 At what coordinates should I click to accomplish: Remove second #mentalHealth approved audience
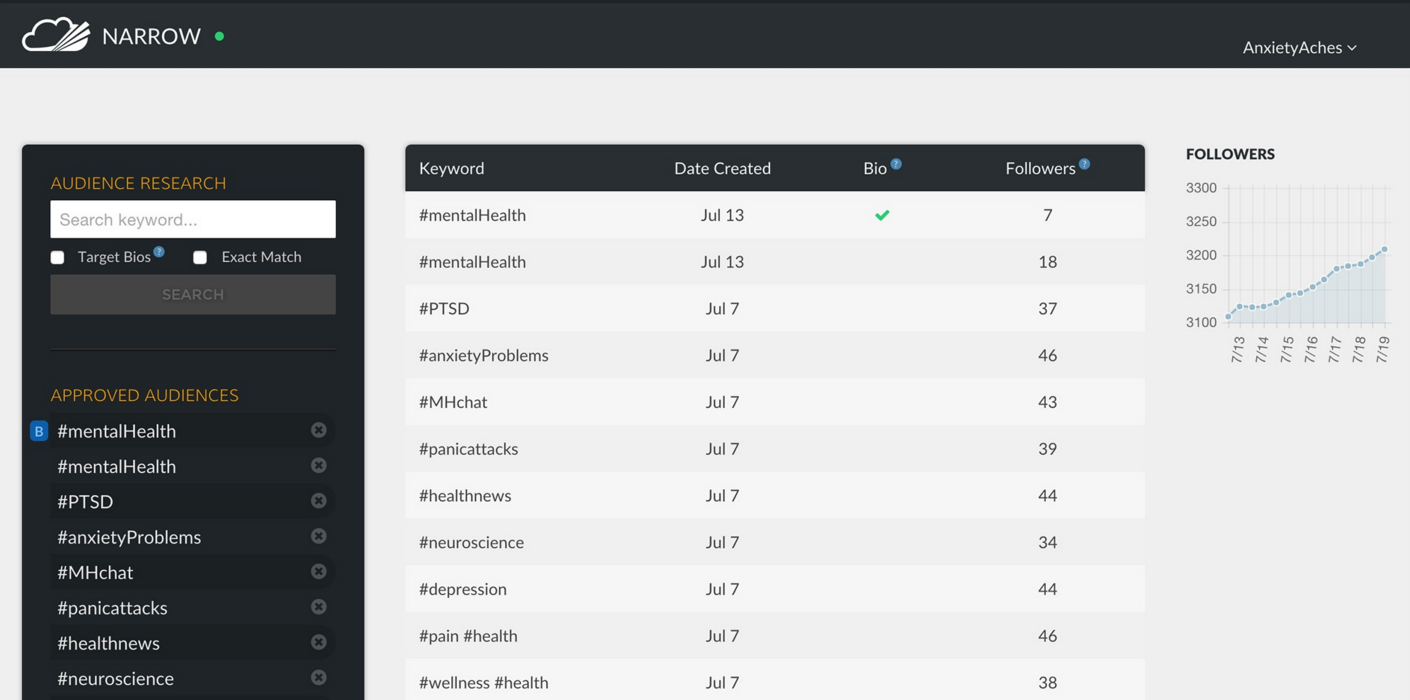coord(319,465)
